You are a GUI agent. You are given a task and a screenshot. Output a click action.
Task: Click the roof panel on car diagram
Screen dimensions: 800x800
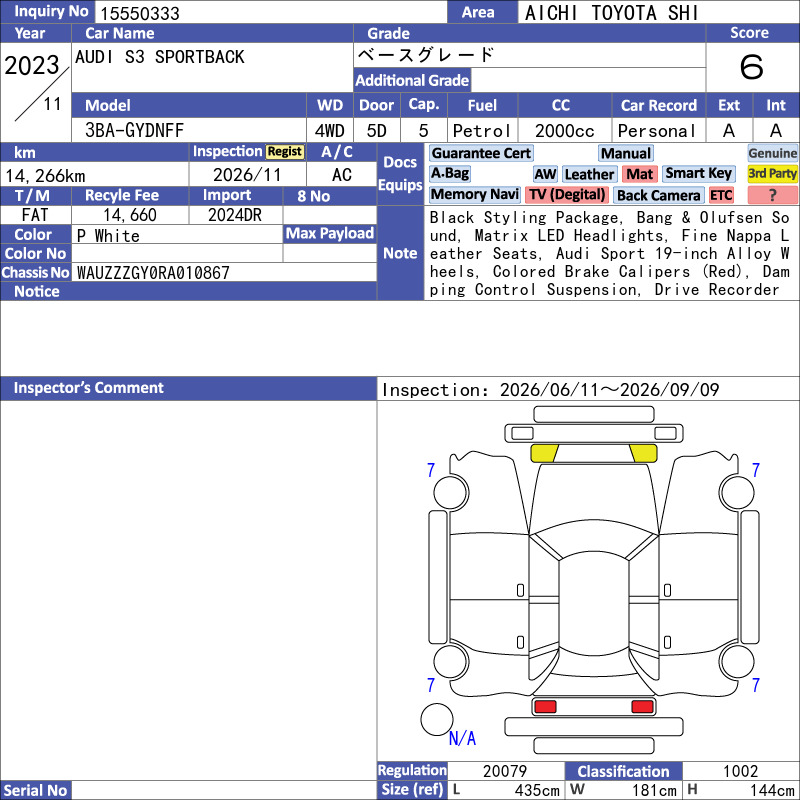coord(593,605)
